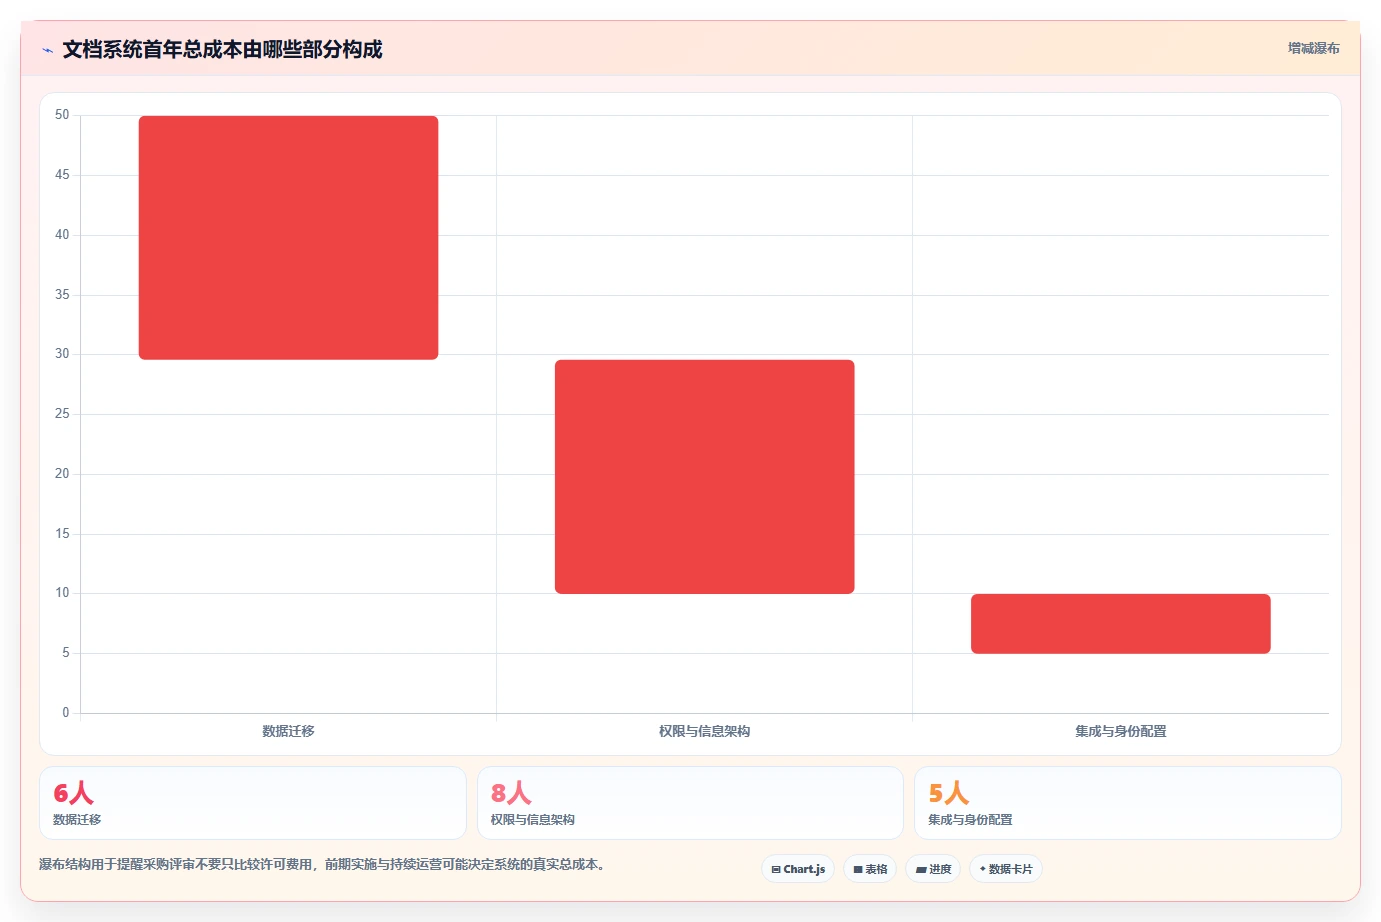The width and height of the screenshot is (1381, 922).
Task: Click the 数据卡片 tag chip
Action: click(x=1006, y=869)
